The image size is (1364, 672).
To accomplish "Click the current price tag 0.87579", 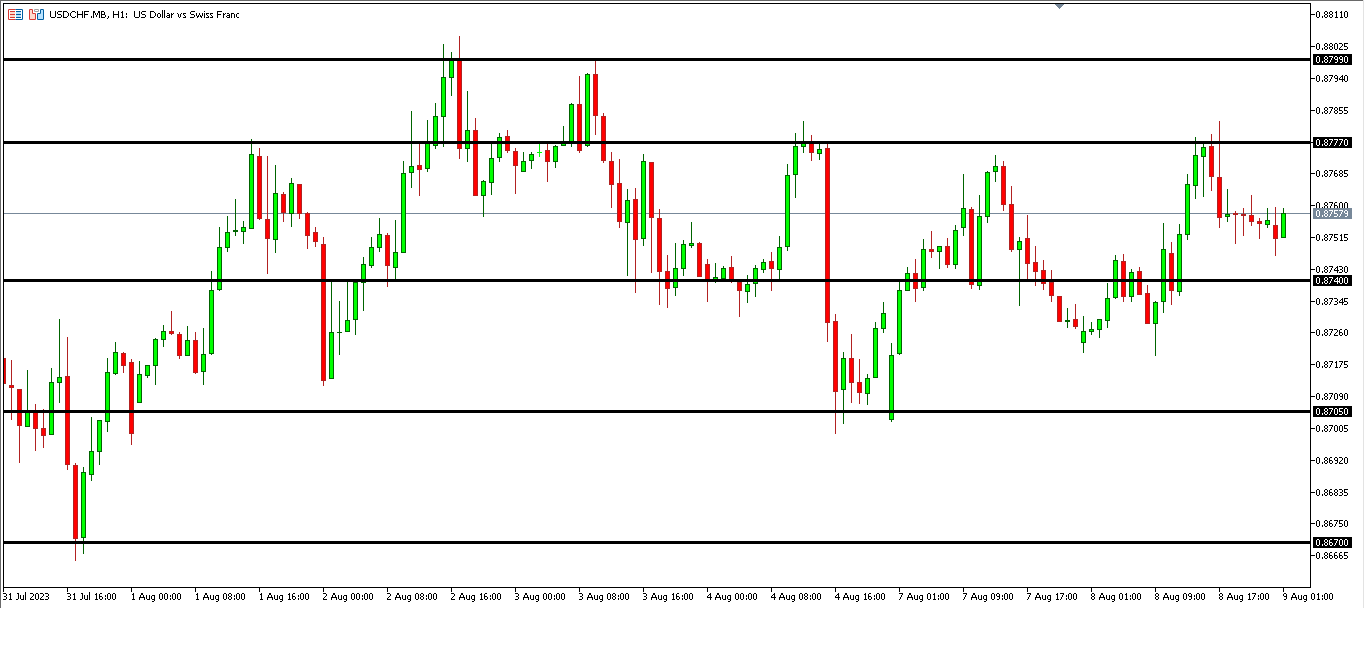I will point(1333,214).
